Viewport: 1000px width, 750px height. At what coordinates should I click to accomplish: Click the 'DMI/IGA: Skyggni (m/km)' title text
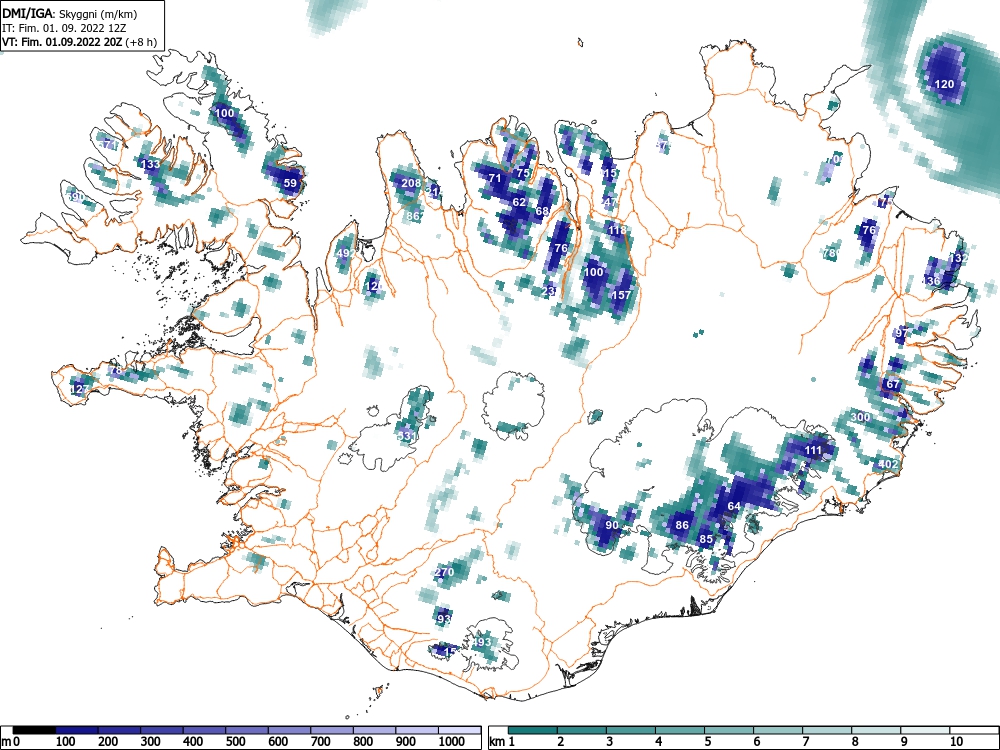pyautogui.click(x=69, y=13)
